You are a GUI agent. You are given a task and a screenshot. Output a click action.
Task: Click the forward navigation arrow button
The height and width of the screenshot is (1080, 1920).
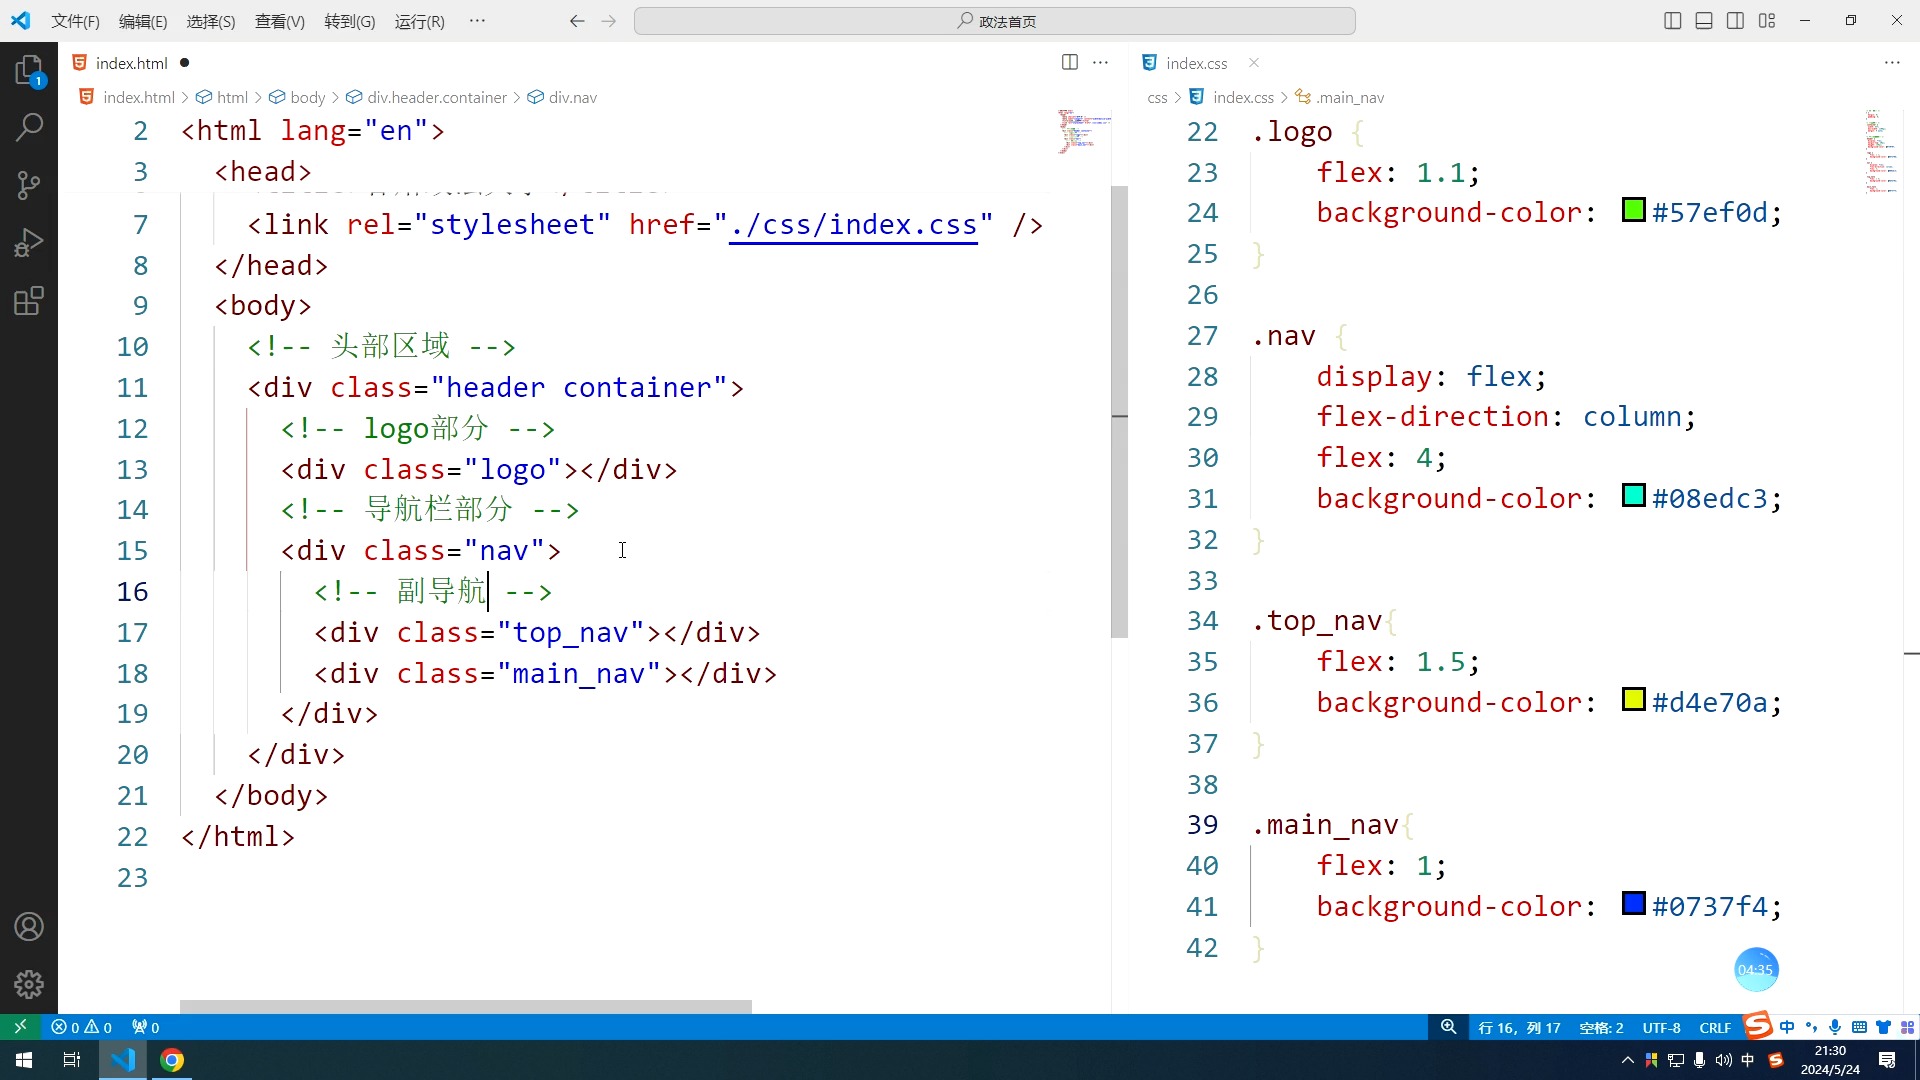tap(609, 20)
